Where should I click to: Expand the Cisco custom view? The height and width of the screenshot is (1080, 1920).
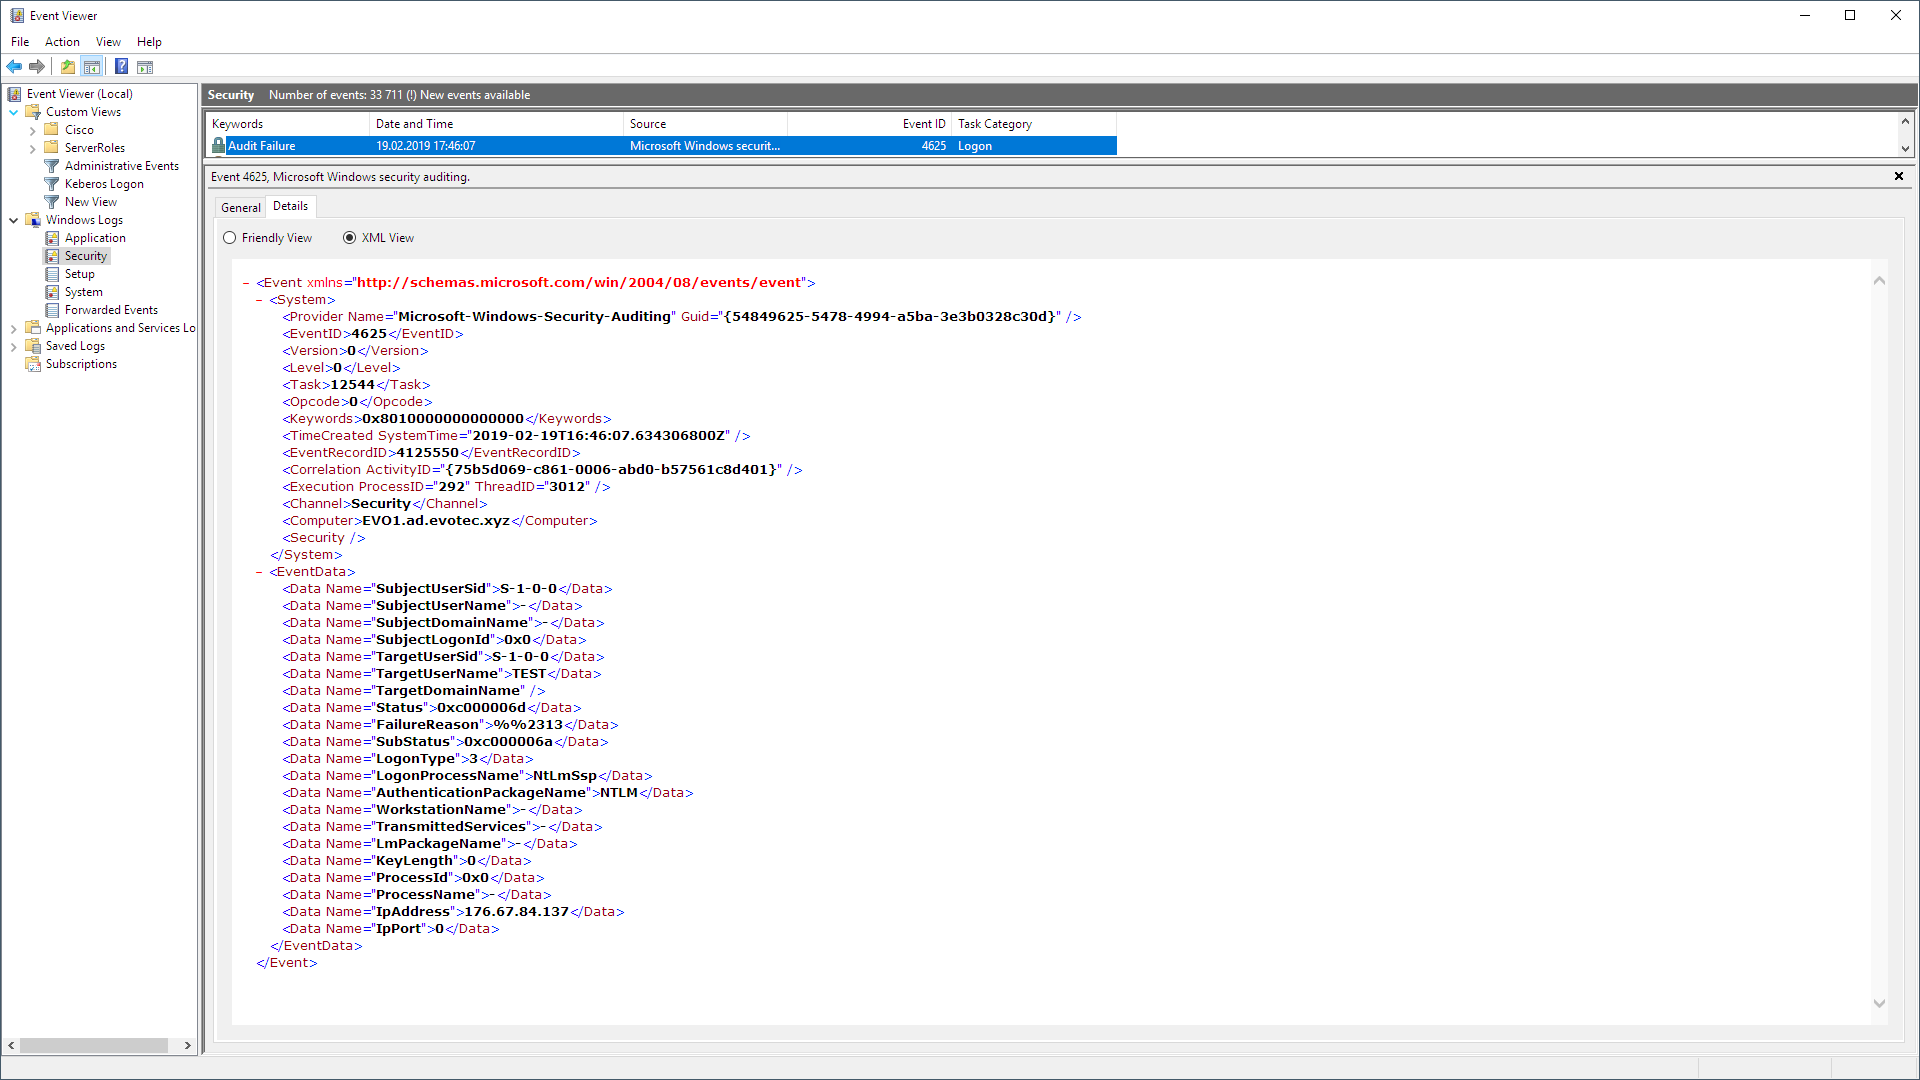tap(33, 129)
